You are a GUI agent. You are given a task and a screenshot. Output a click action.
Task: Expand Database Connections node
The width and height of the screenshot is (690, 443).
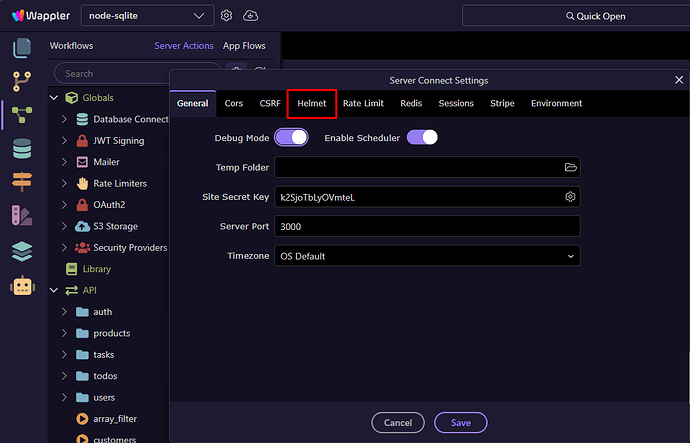tap(64, 119)
